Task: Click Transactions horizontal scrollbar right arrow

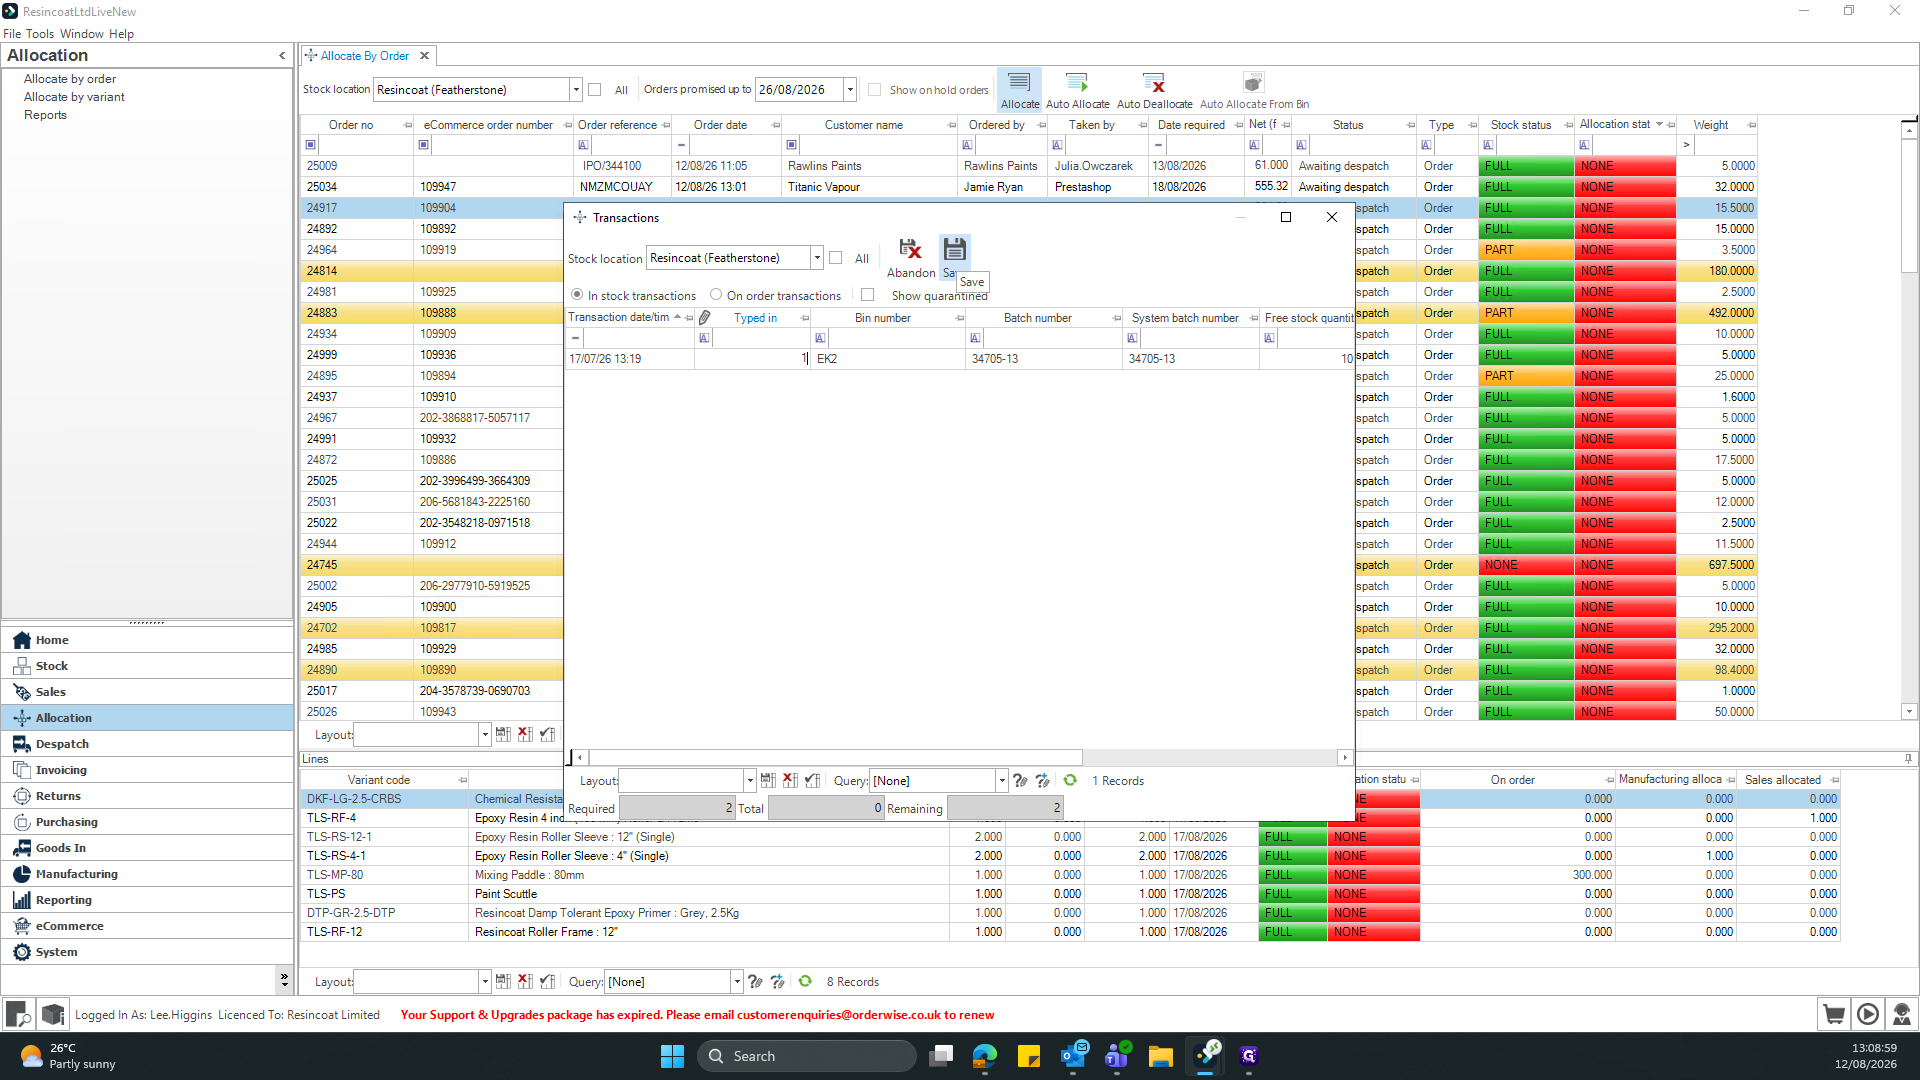Action: pos(1345,758)
